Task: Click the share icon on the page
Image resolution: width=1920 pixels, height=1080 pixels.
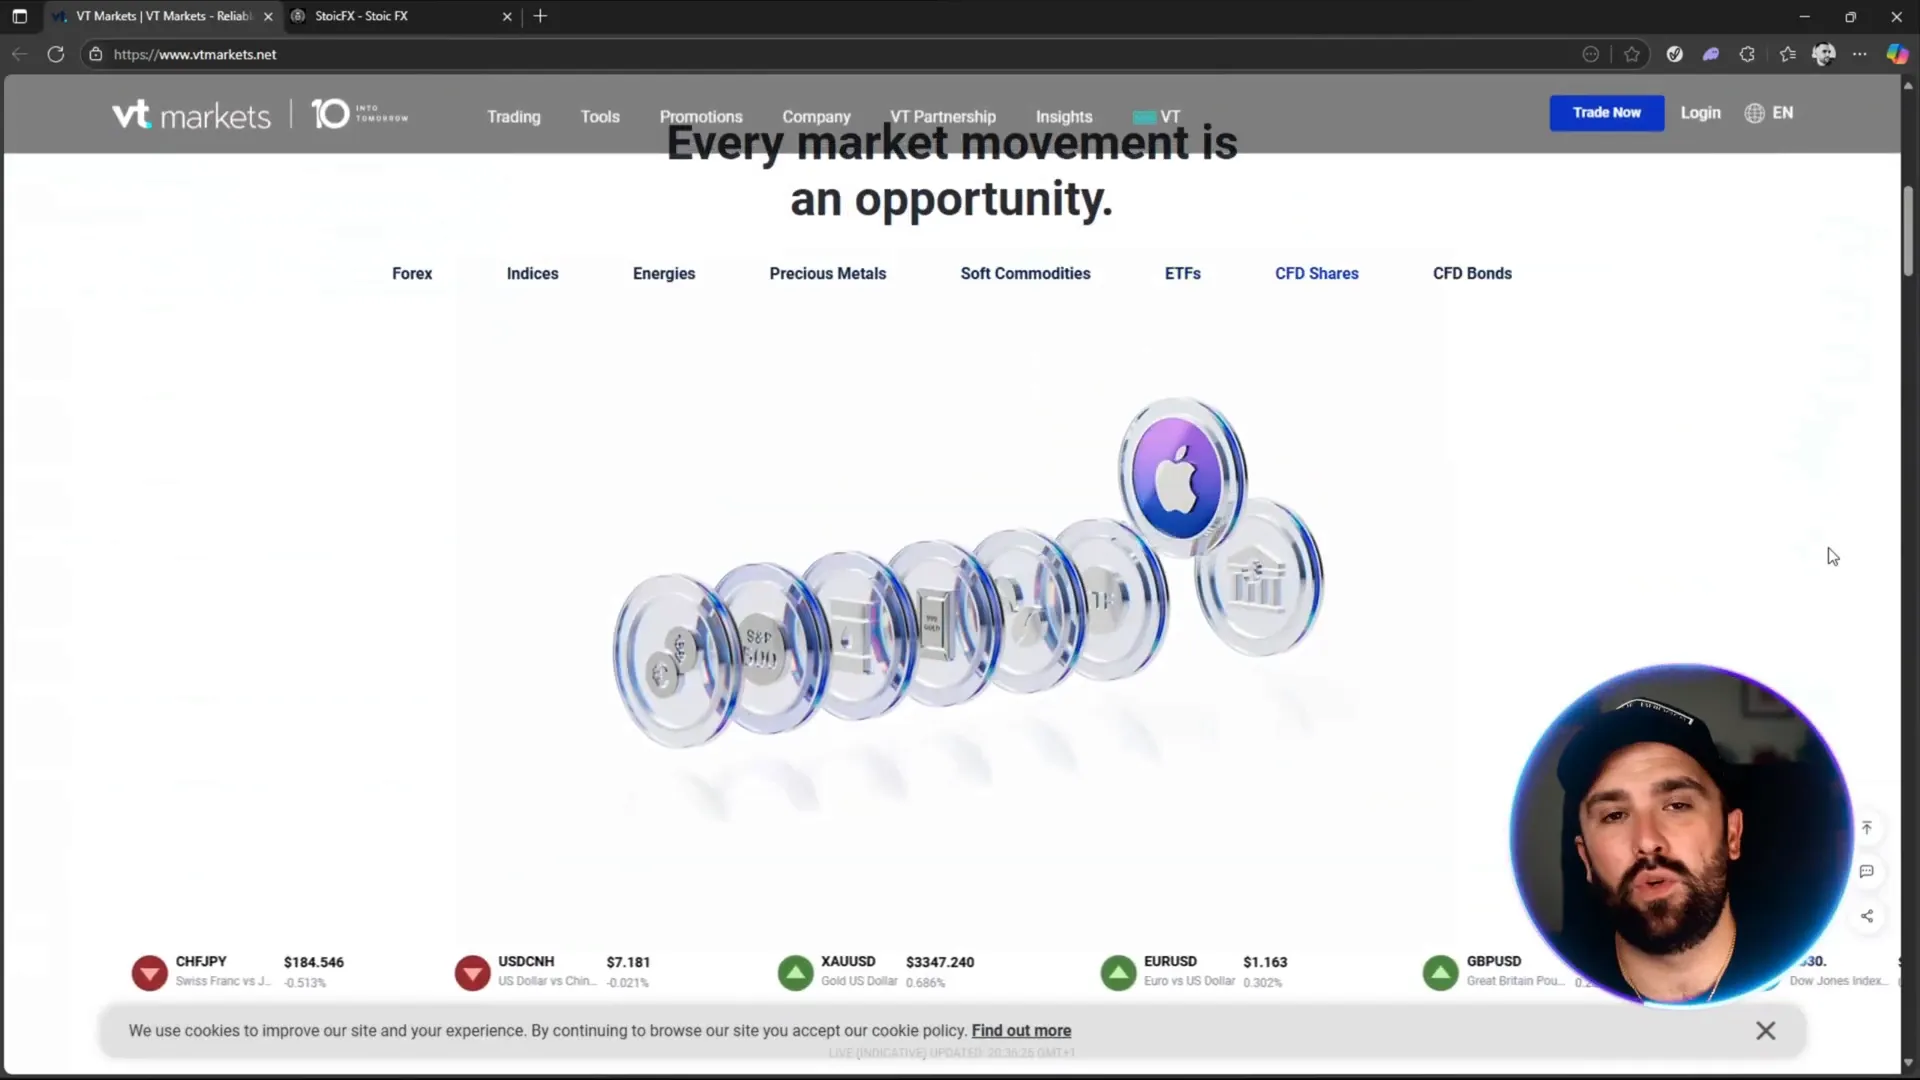Action: [1867, 916]
